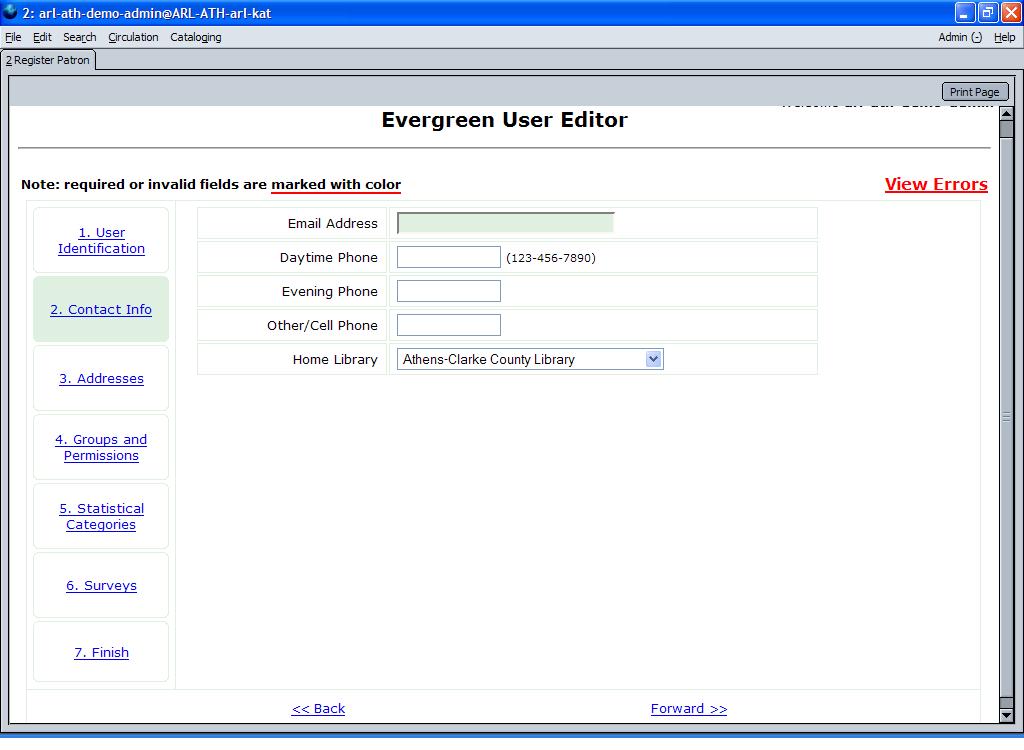The image size is (1024, 750).
Task: Open Statistical Categories section
Action: tap(101, 517)
